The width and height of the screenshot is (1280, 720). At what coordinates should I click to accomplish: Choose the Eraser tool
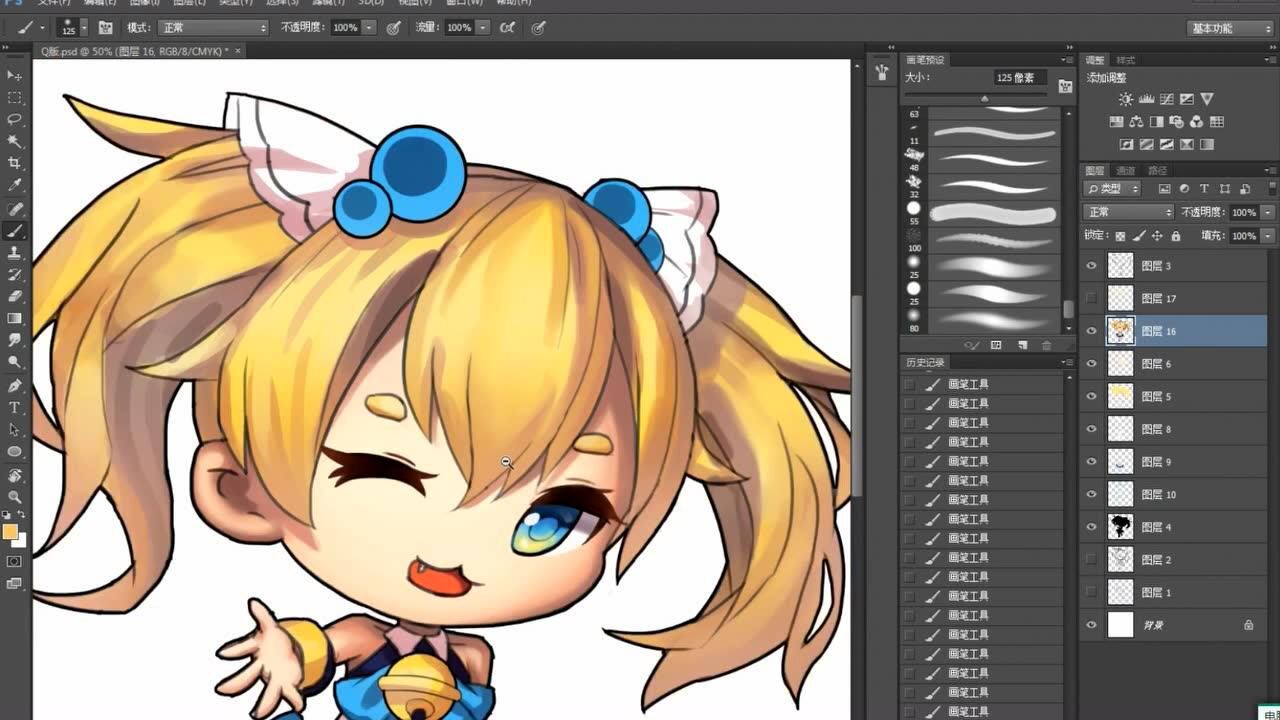pyautogui.click(x=15, y=297)
